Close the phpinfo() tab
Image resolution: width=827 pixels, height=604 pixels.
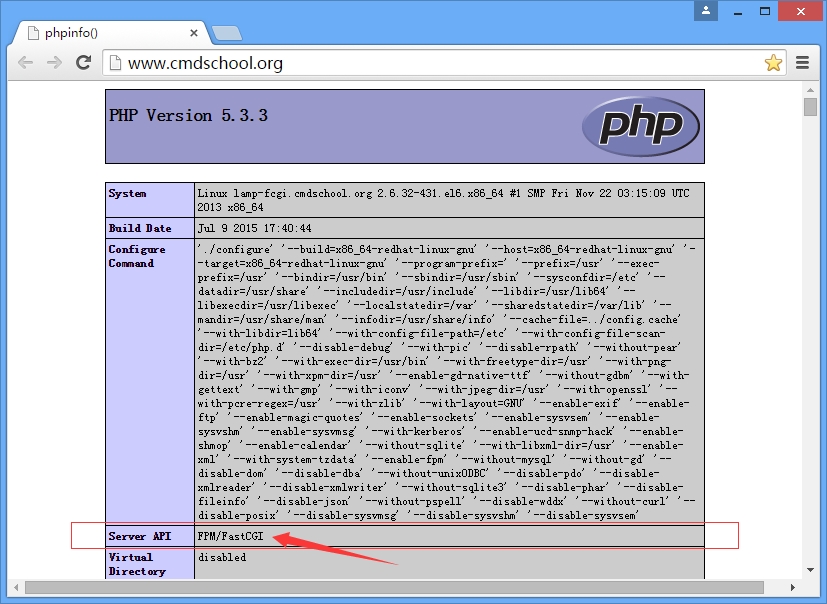194,33
